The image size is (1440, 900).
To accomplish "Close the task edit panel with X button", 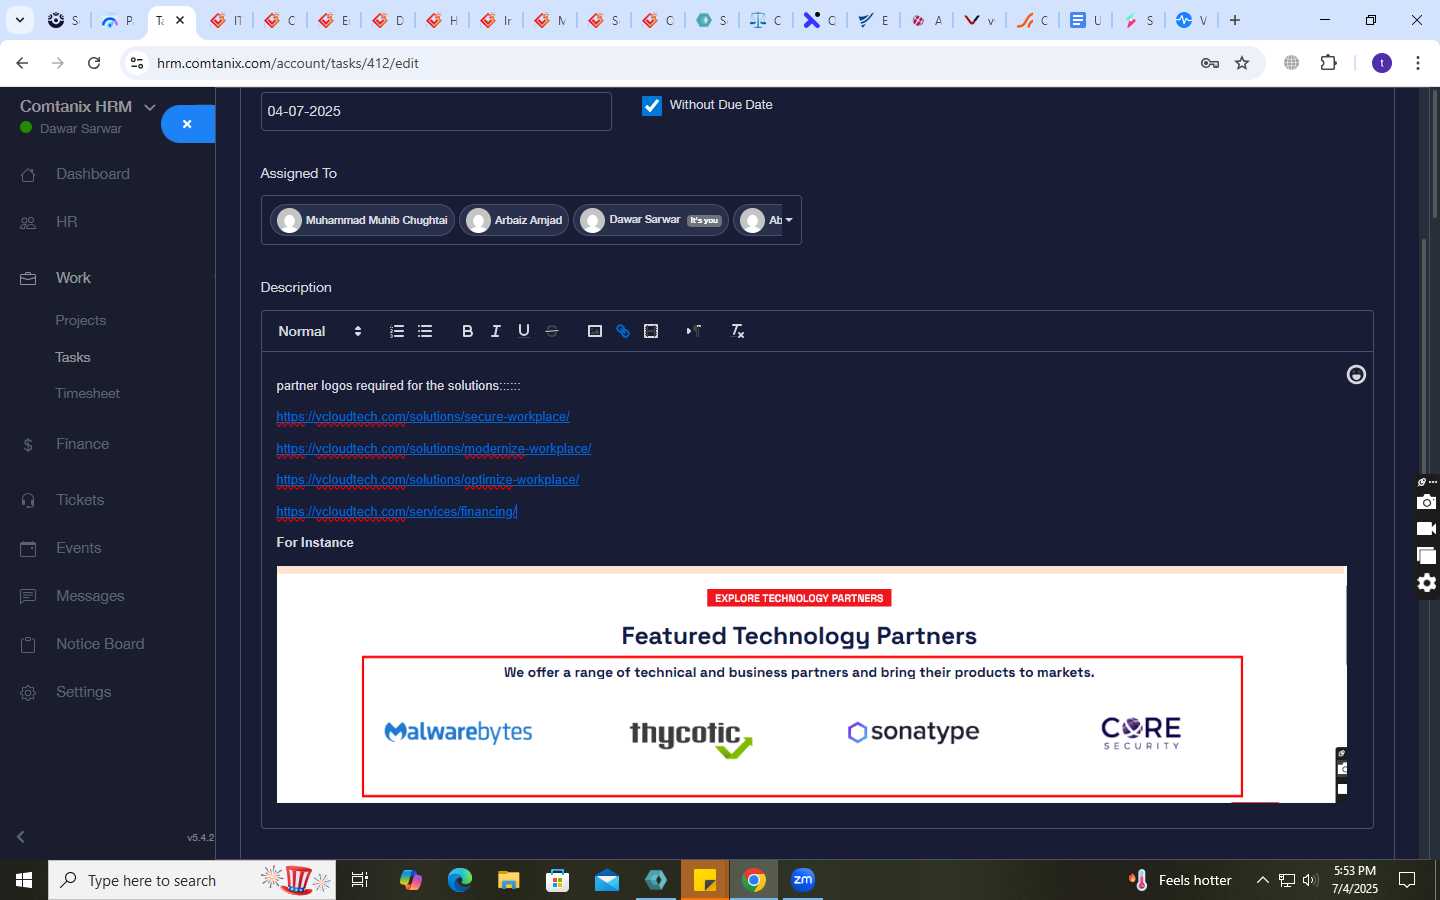I will click(x=187, y=124).
